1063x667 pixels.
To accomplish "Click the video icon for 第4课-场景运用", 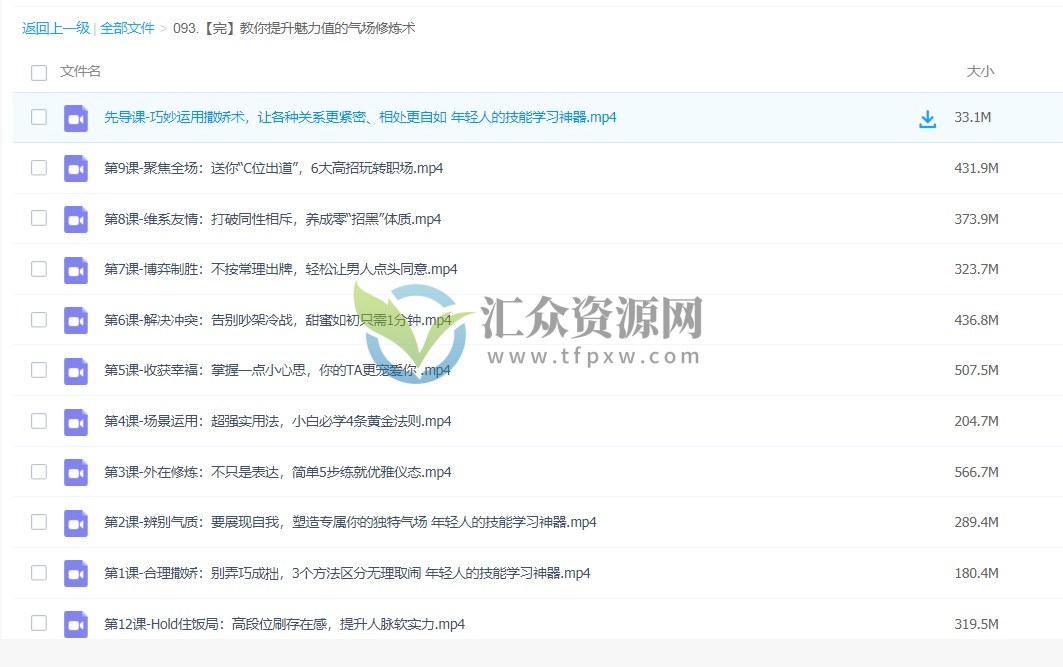I will click(x=76, y=421).
